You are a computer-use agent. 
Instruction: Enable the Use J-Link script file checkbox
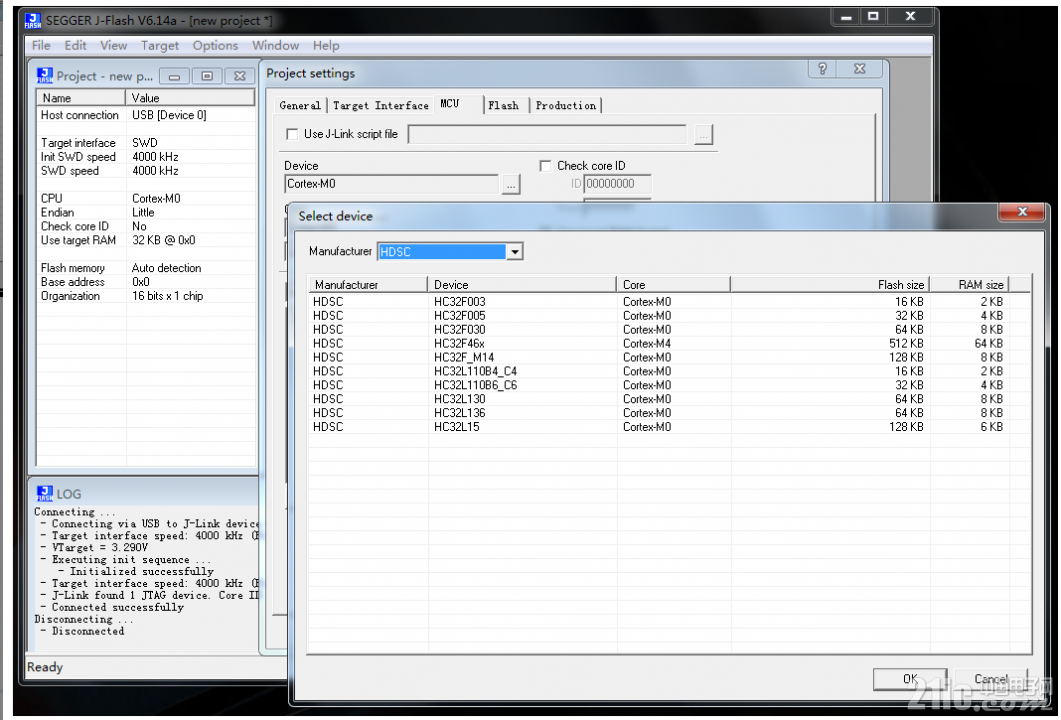pos(292,134)
